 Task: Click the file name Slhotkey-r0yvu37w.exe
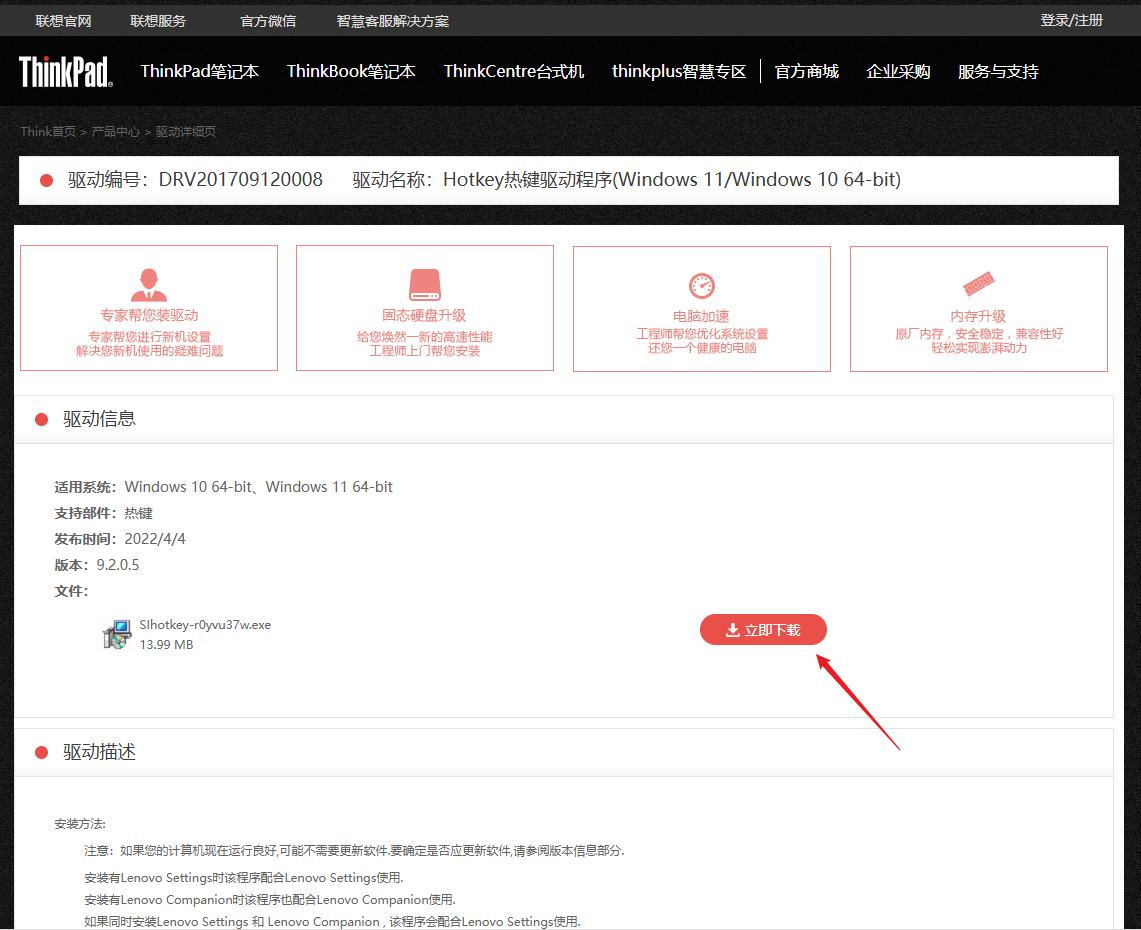(205, 624)
